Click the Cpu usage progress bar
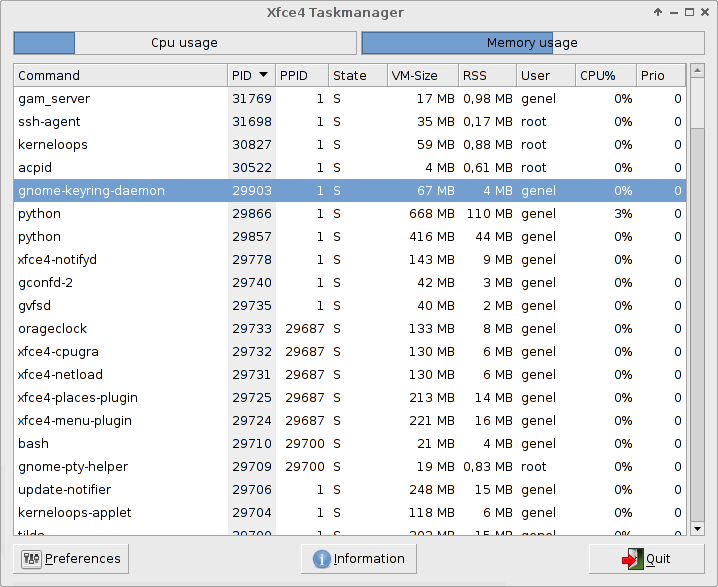This screenshot has width=718, height=587. [x=184, y=43]
